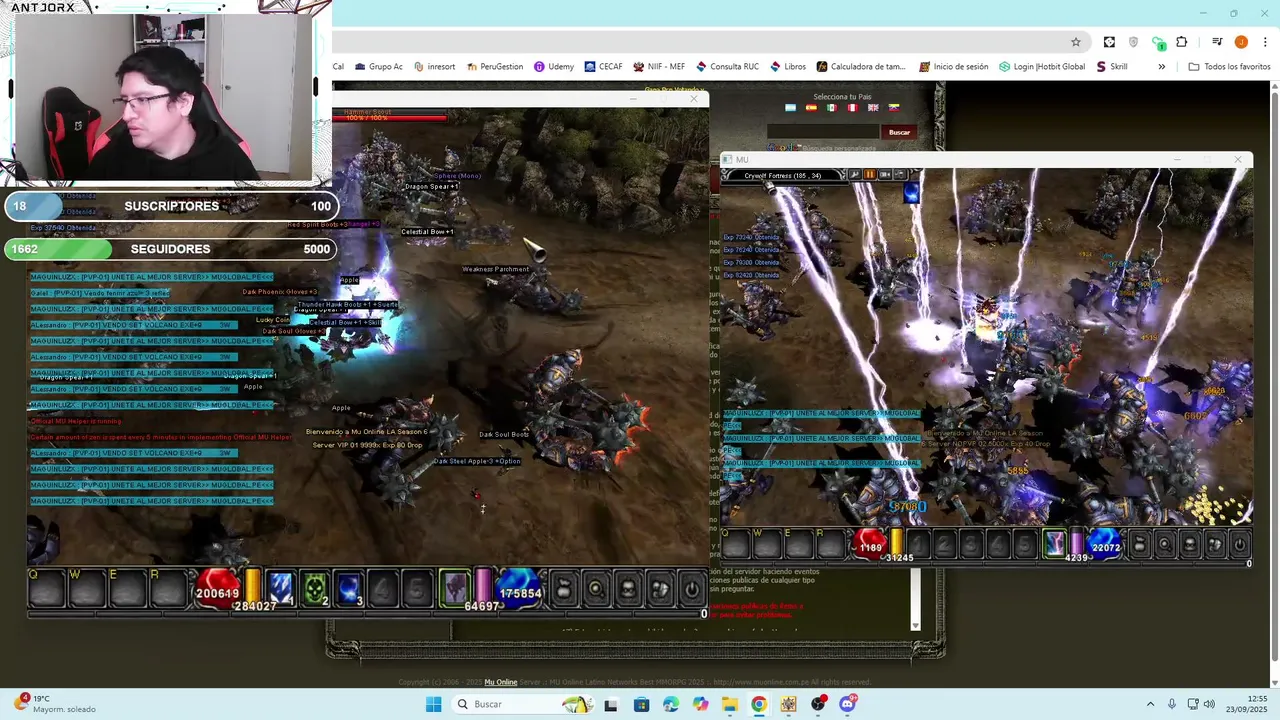This screenshot has width=1280, height=720.
Task: Click the active skill icon in left MU window
Action: point(455,588)
